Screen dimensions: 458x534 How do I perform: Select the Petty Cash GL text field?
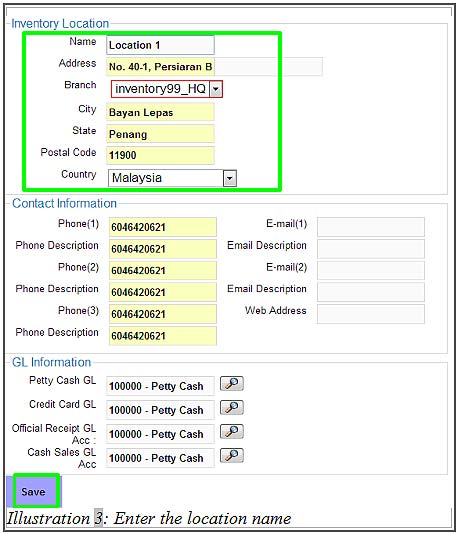click(160, 386)
